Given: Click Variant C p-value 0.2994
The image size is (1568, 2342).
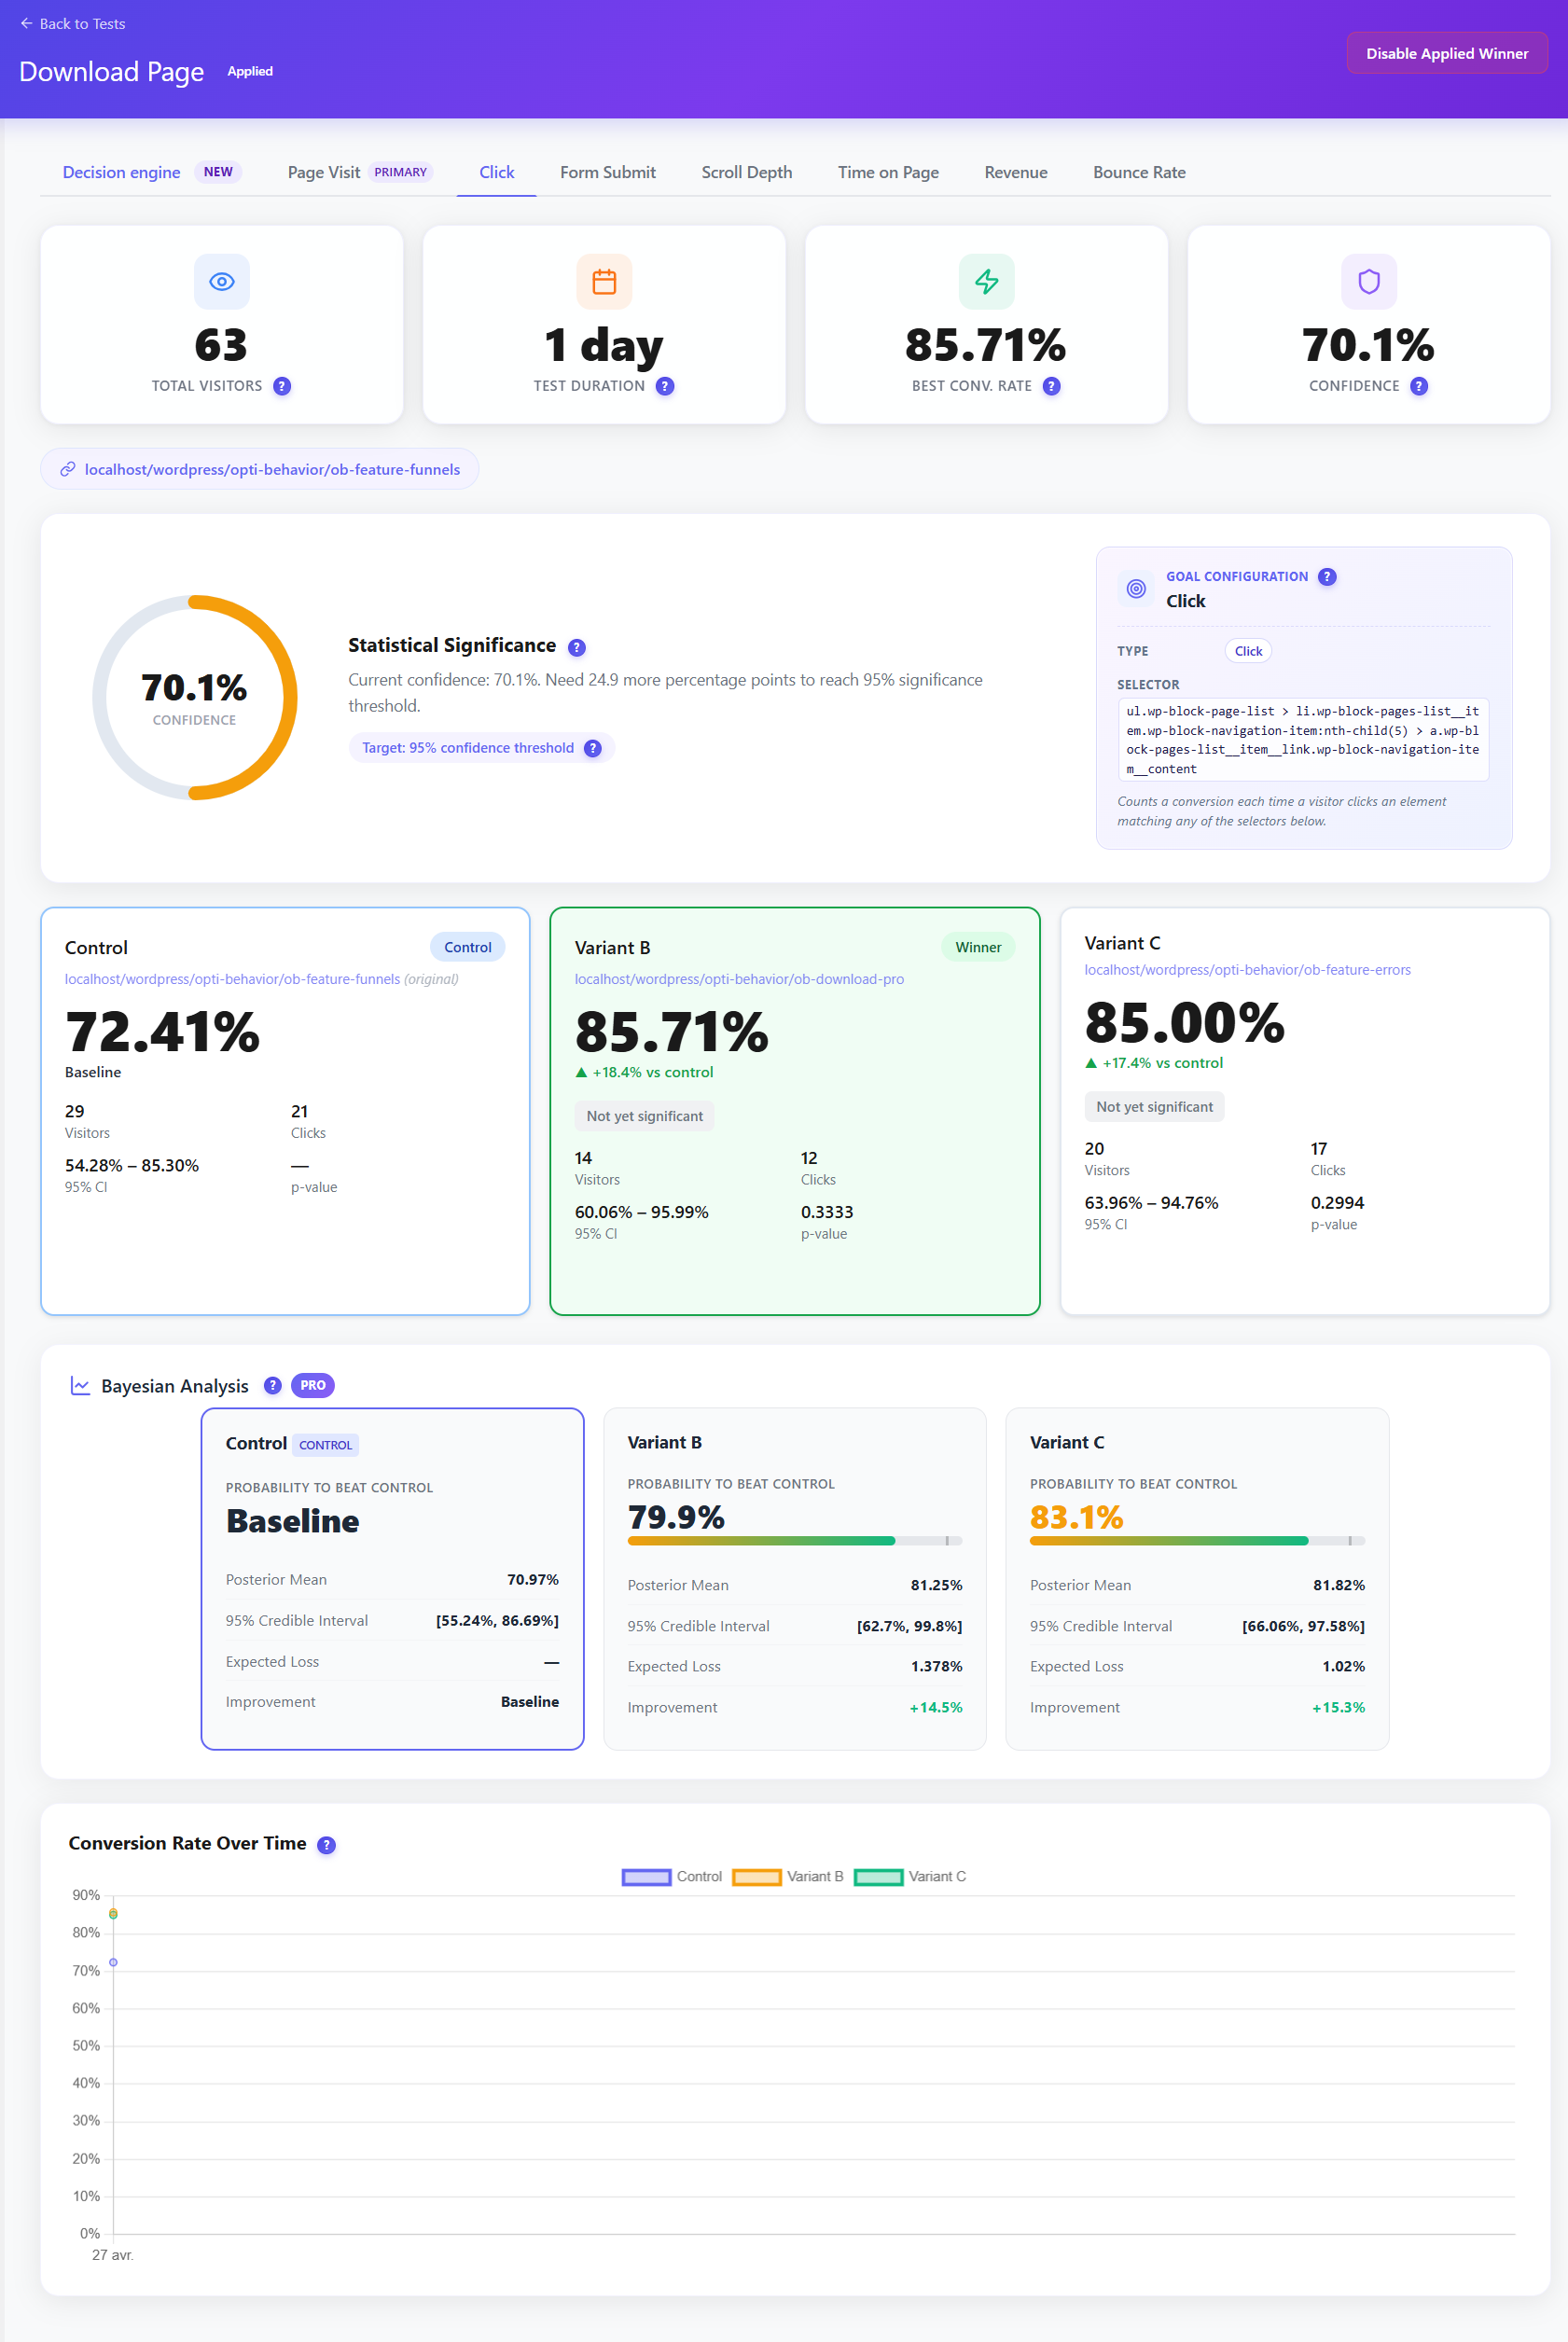Looking at the screenshot, I should click(1337, 1203).
